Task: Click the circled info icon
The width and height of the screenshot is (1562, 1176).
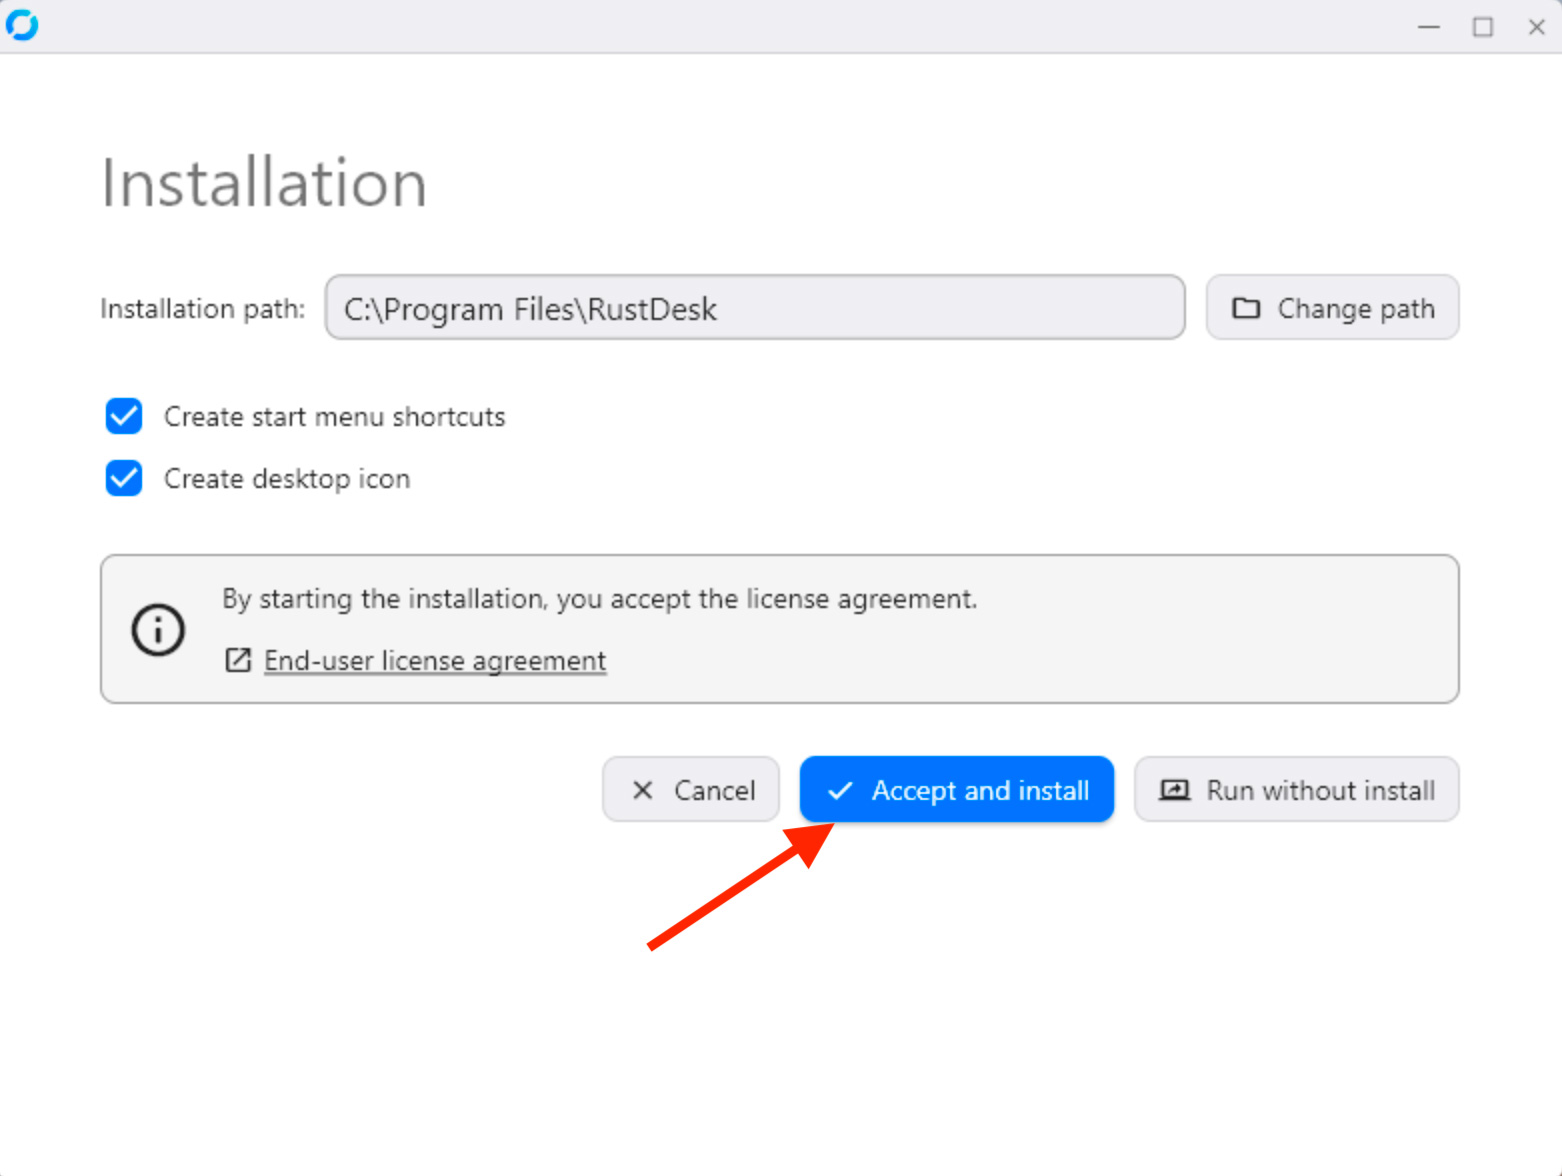Action: pyautogui.click(x=158, y=630)
